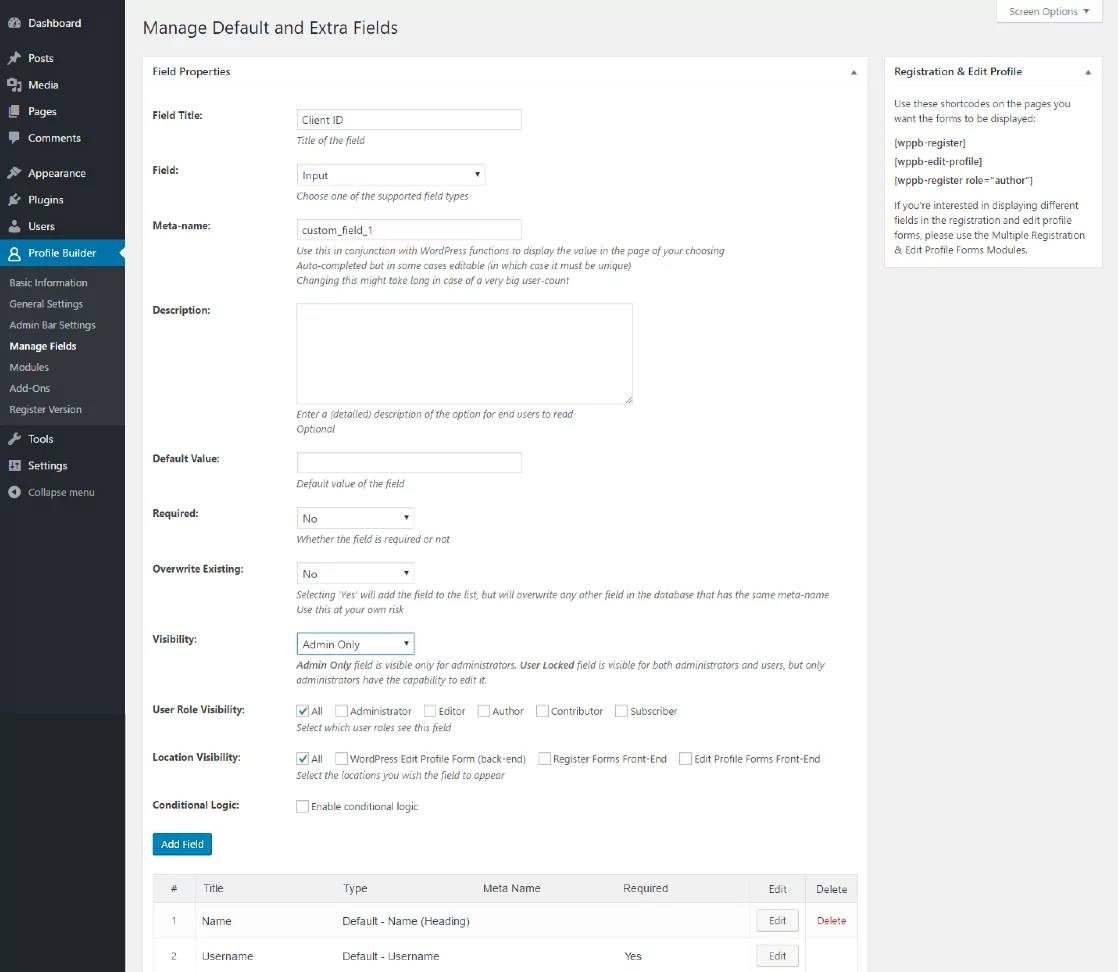Click the Required column header
The width and height of the screenshot is (1118, 972).
point(645,889)
